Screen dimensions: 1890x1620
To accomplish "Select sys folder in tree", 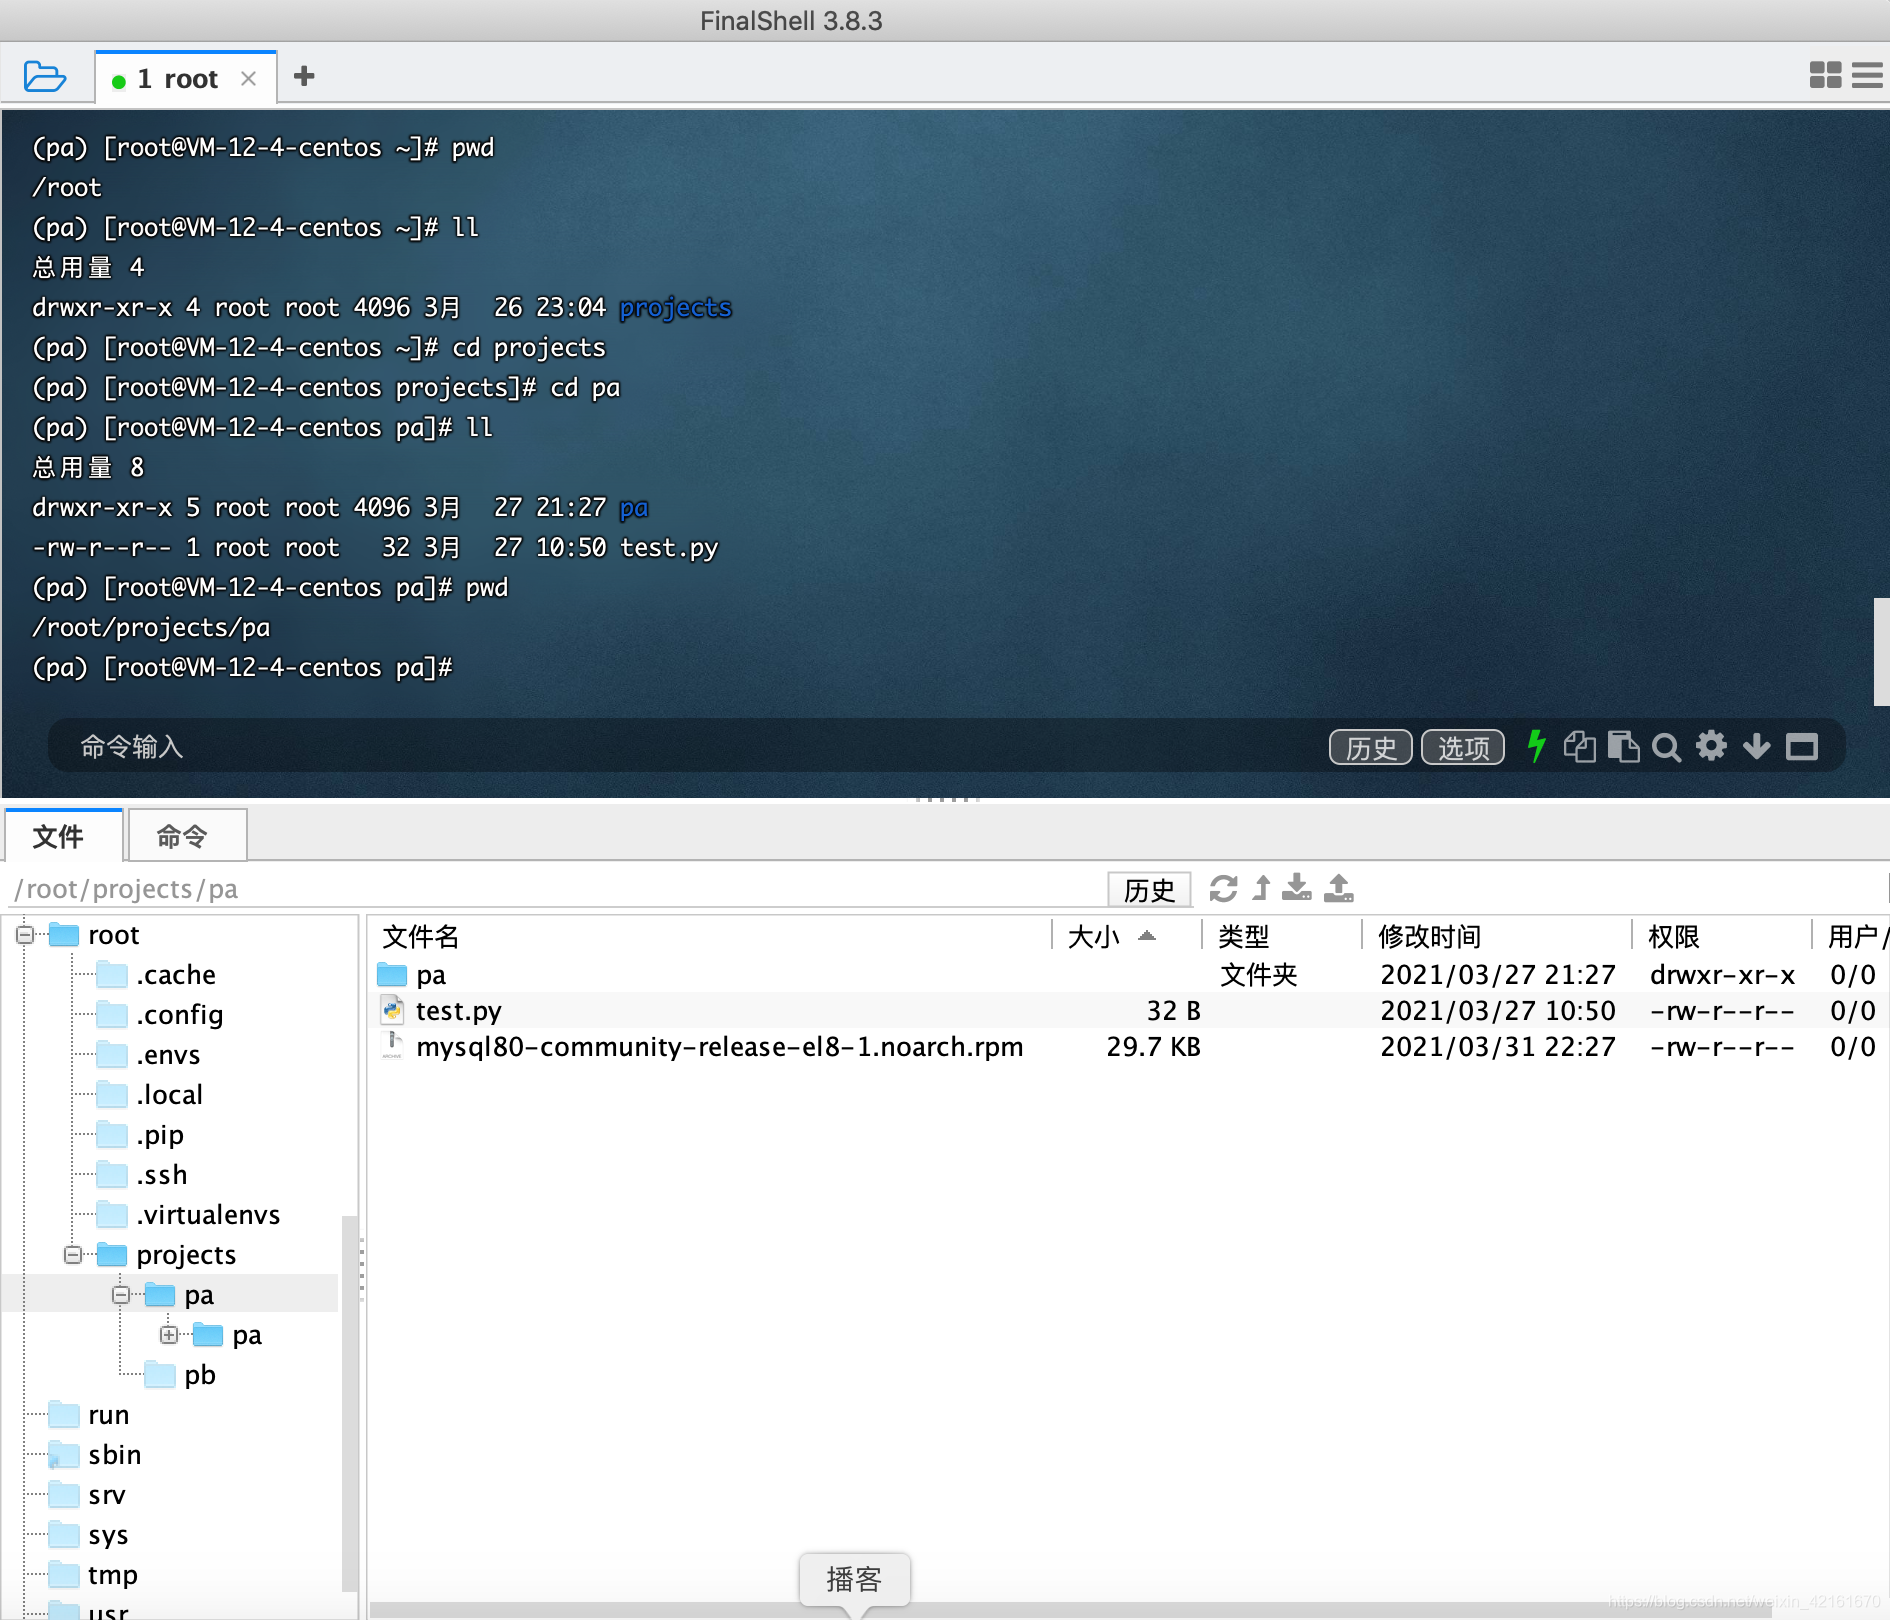I will click(89, 1535).
